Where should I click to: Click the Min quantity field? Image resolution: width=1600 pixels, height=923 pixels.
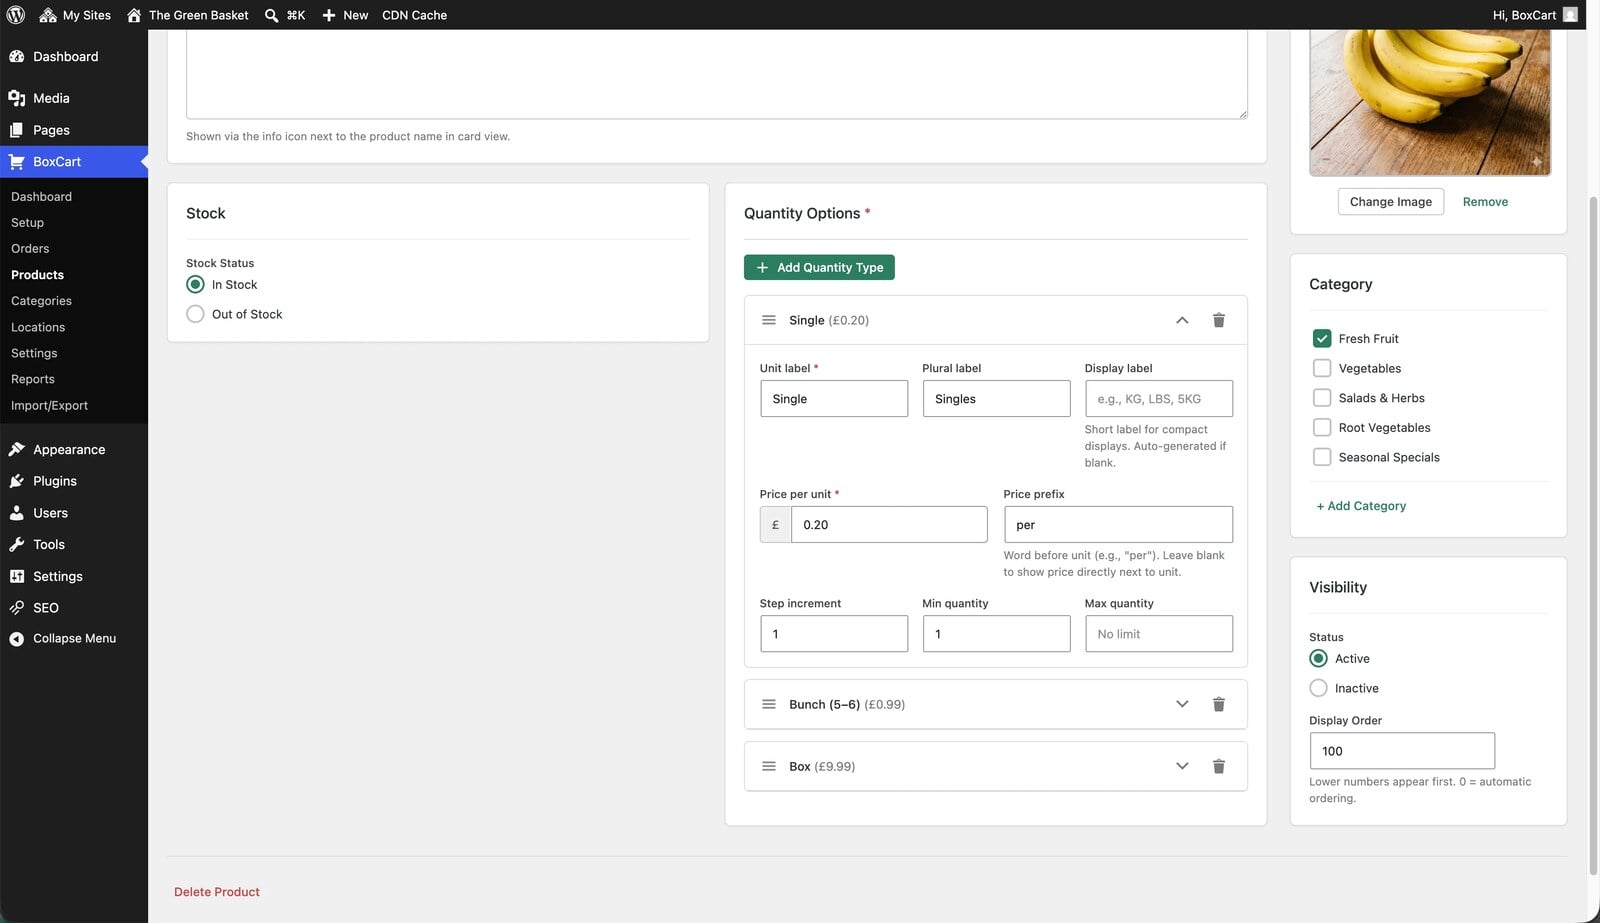pyautogui.click(x=996, y=634)
